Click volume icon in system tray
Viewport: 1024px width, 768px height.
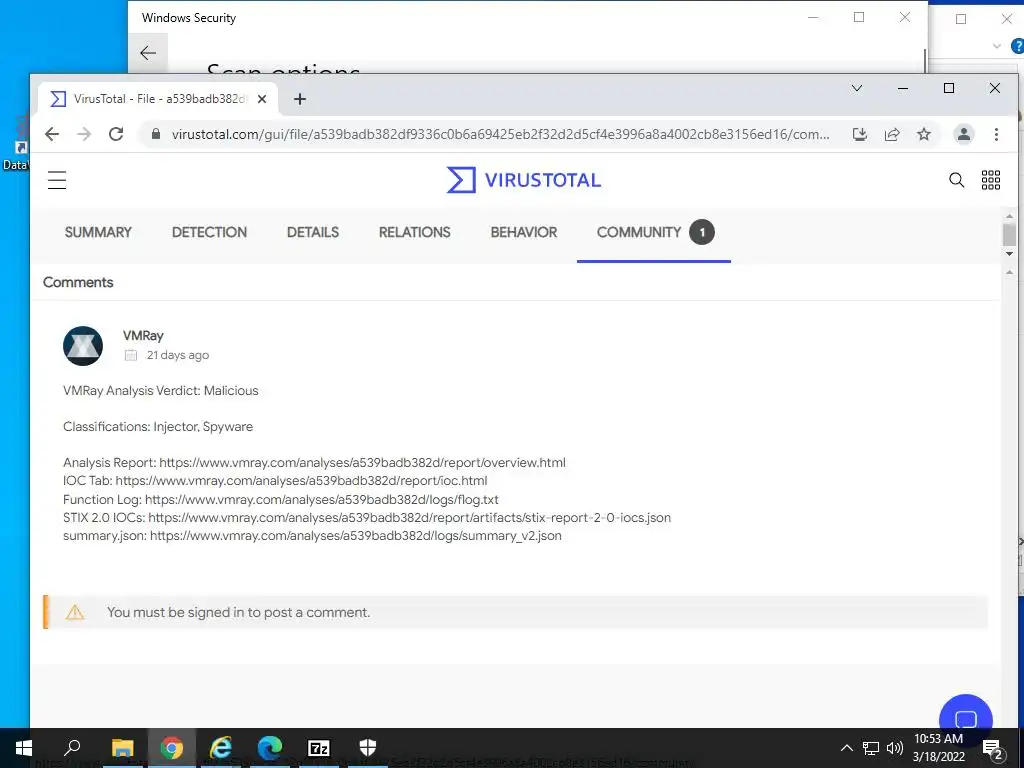pyautogui.click(x=895, y=748)
